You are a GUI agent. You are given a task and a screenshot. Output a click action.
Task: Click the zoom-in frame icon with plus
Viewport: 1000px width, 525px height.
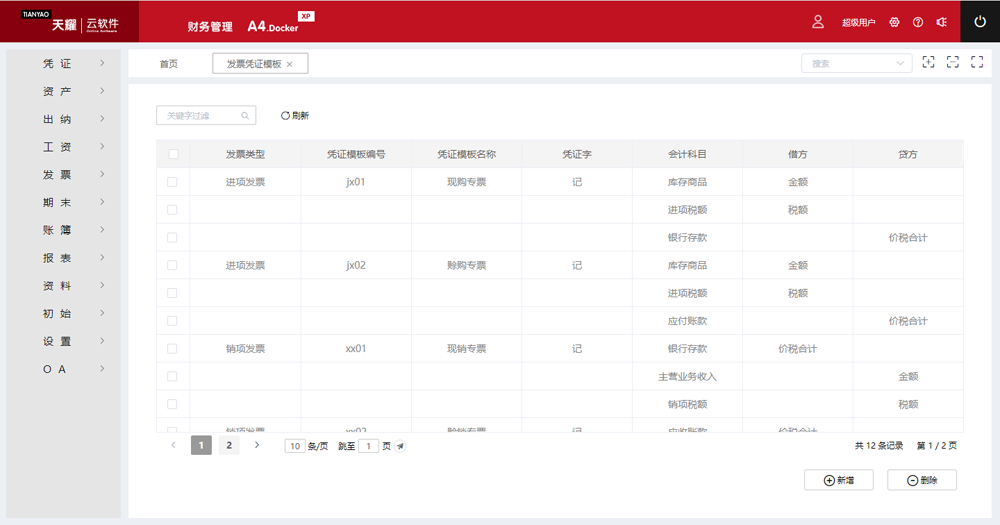point(929,63)
